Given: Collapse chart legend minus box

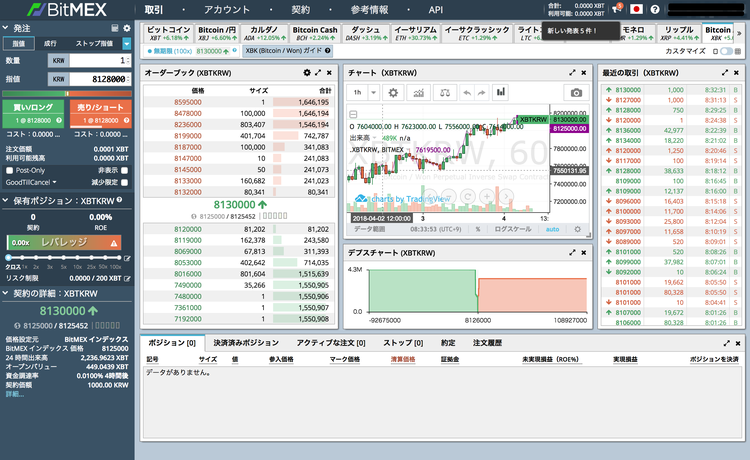Looking at the screenshot, I should tap(353, 114).
